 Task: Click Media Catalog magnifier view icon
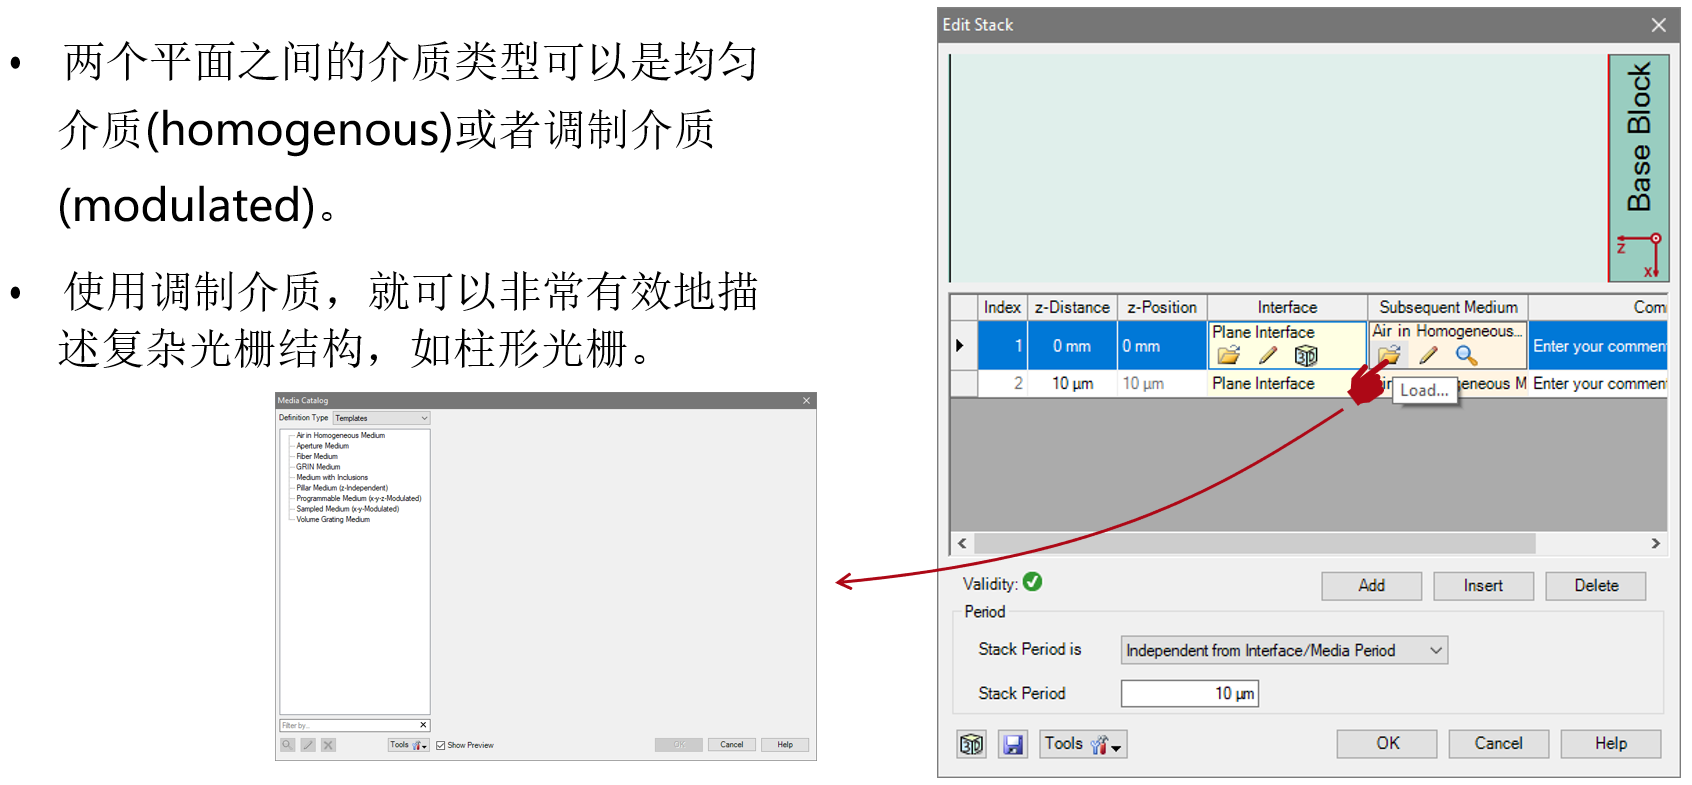point(288,745)
